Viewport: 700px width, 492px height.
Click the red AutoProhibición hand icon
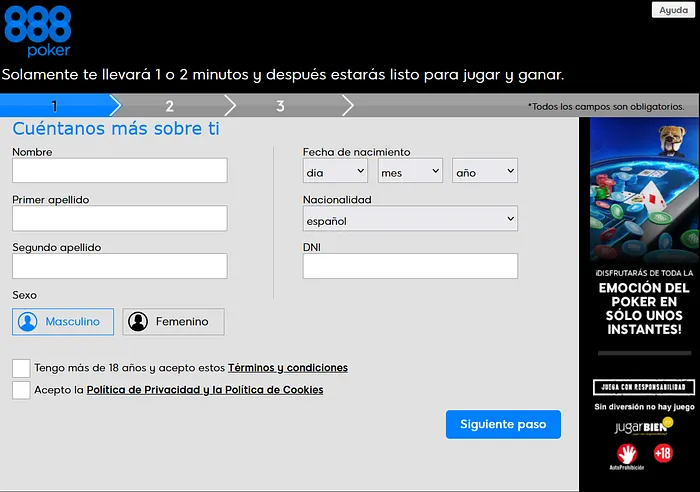click(x=626, y=455)
